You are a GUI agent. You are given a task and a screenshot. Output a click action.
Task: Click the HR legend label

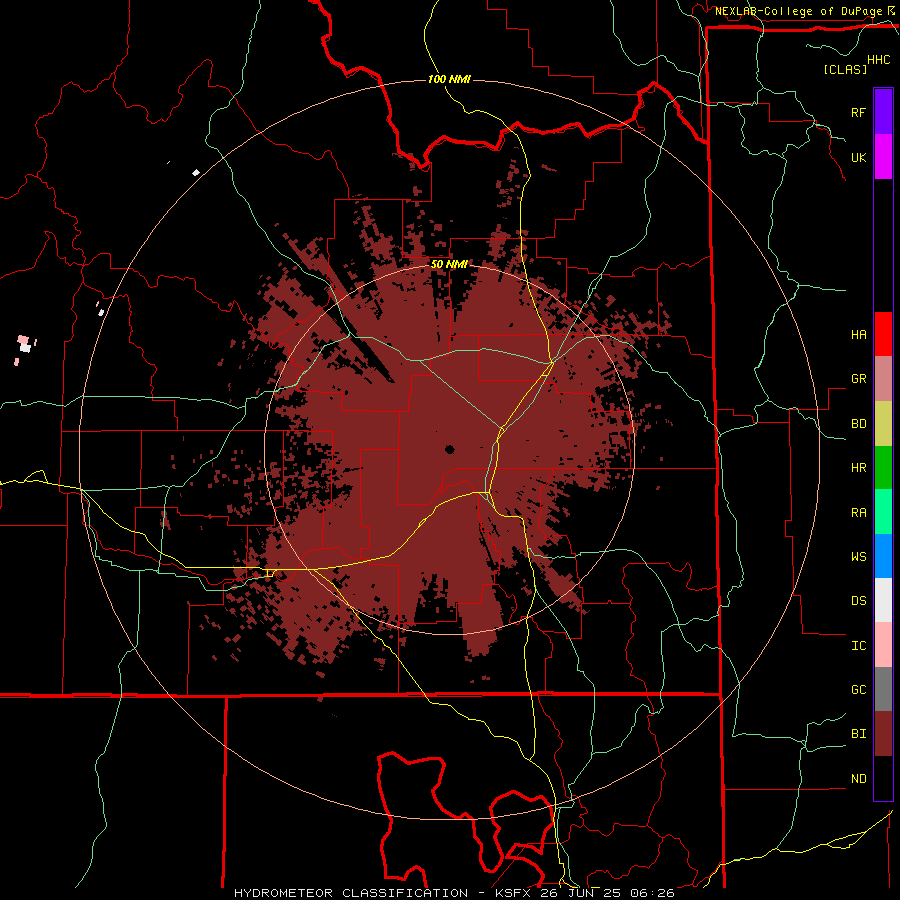point(858,468)
